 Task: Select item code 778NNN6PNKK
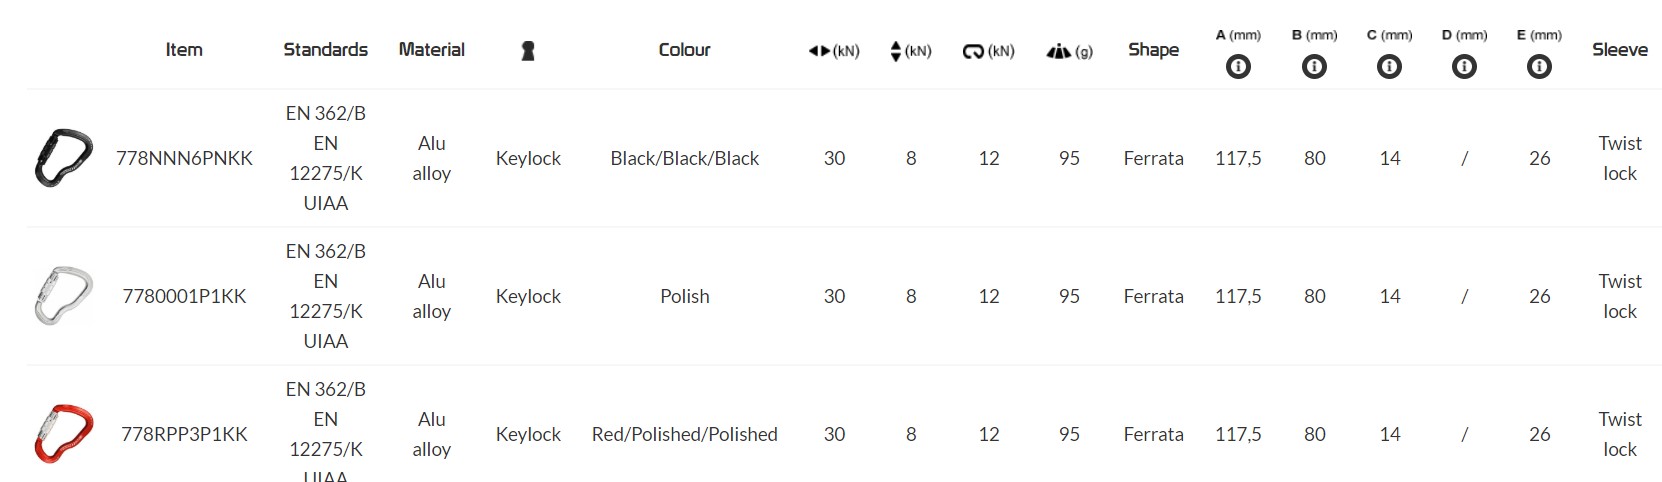pyautogui.click(x=184, y=158)
